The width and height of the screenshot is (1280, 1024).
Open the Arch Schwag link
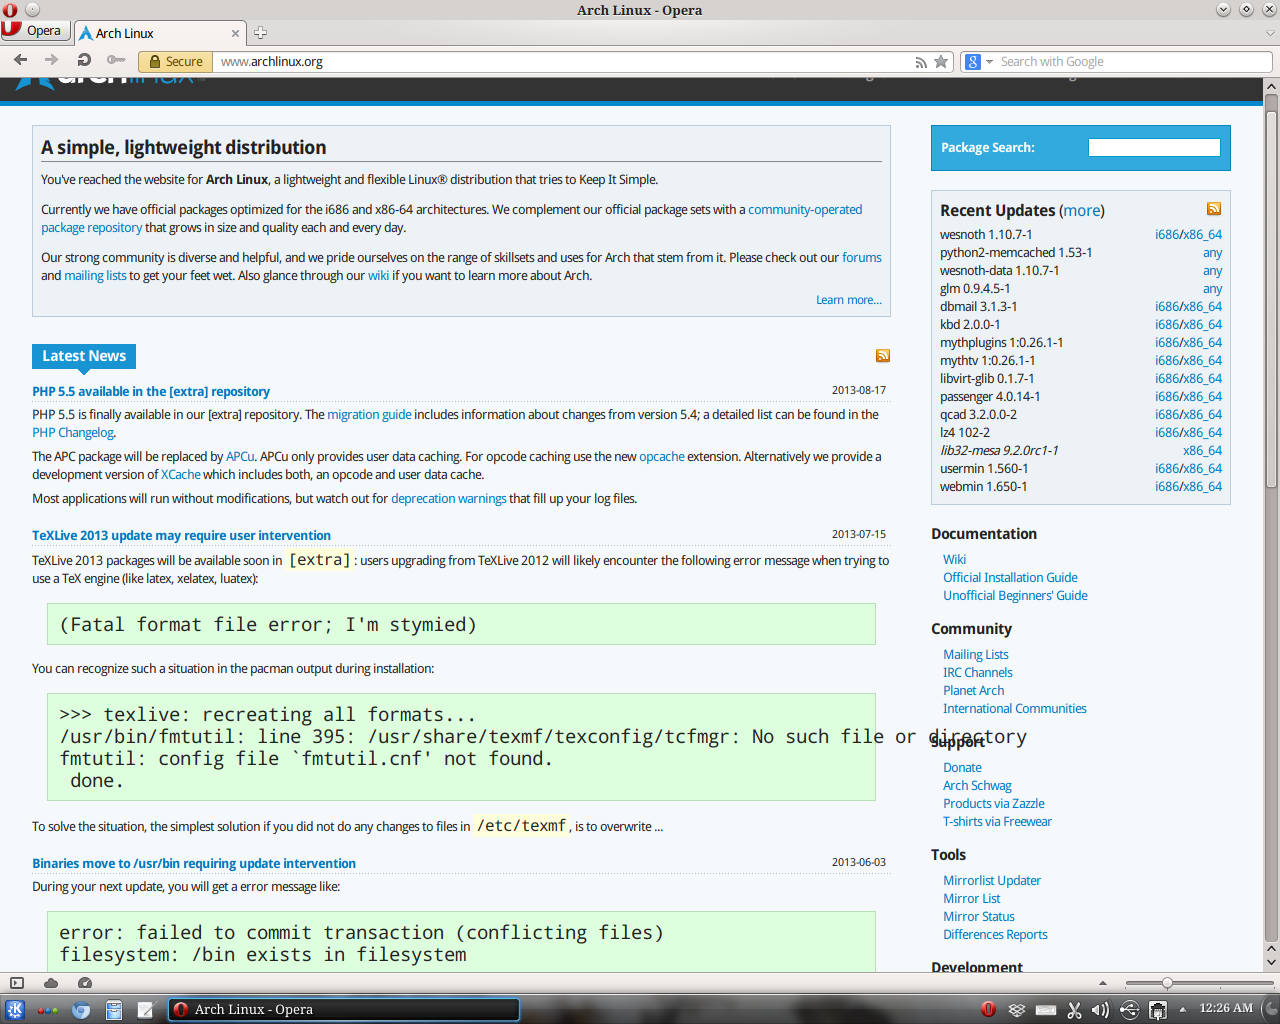click(977, 785)
